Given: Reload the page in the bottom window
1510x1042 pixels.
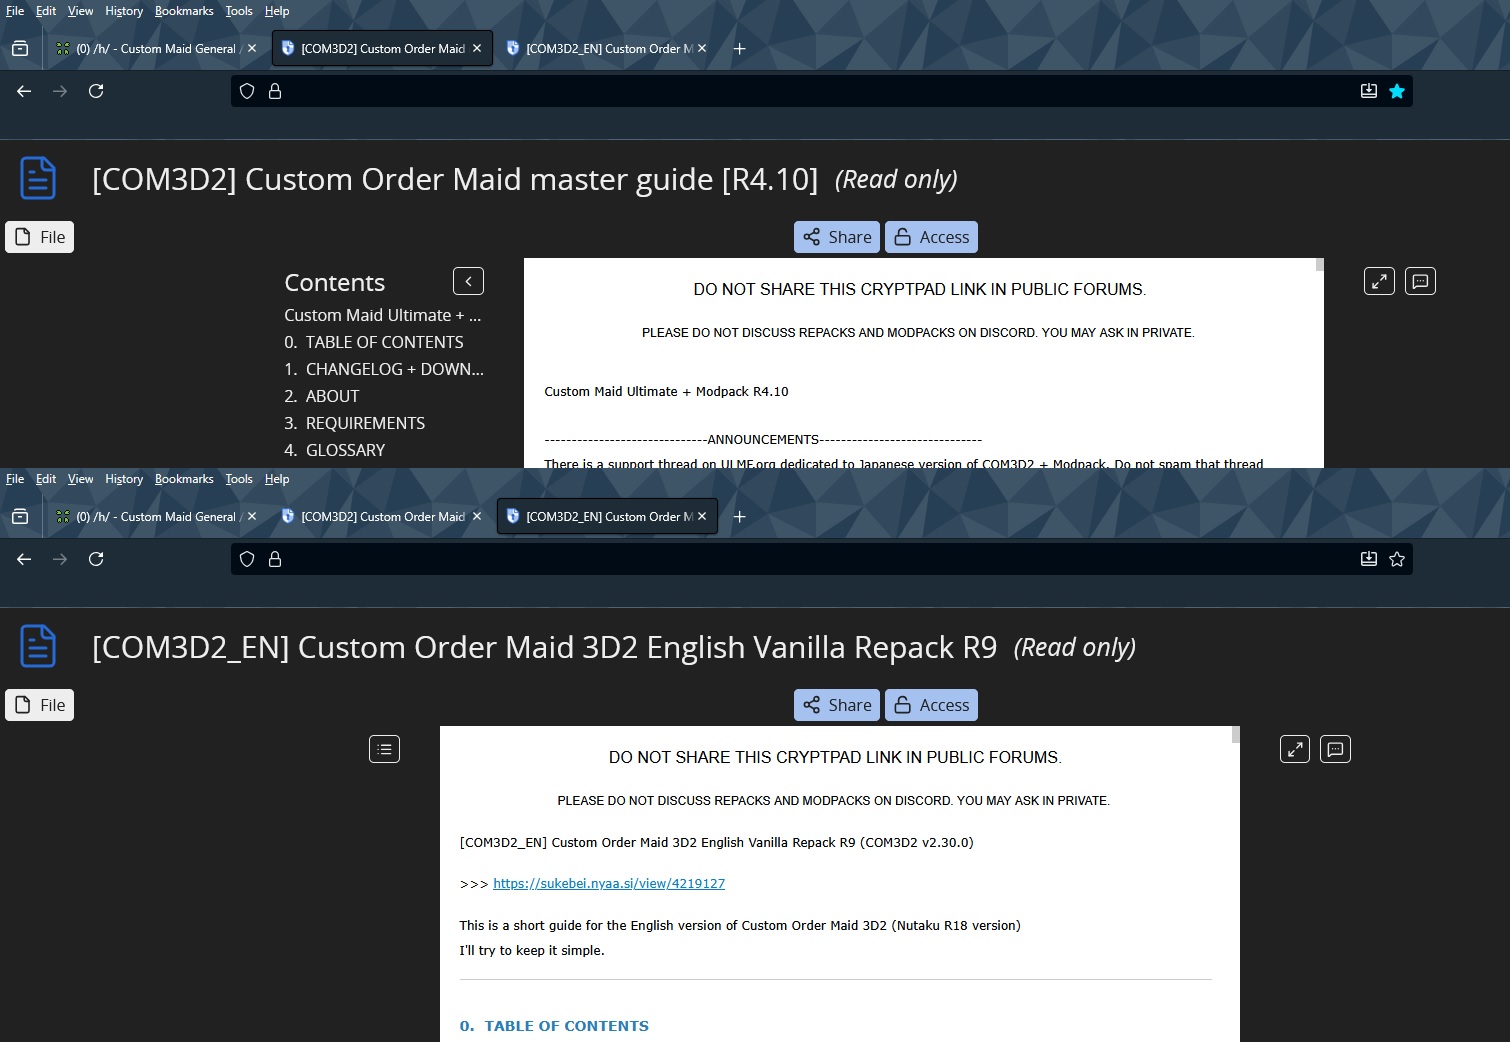Looking at the screenshot, I should 96,559.
